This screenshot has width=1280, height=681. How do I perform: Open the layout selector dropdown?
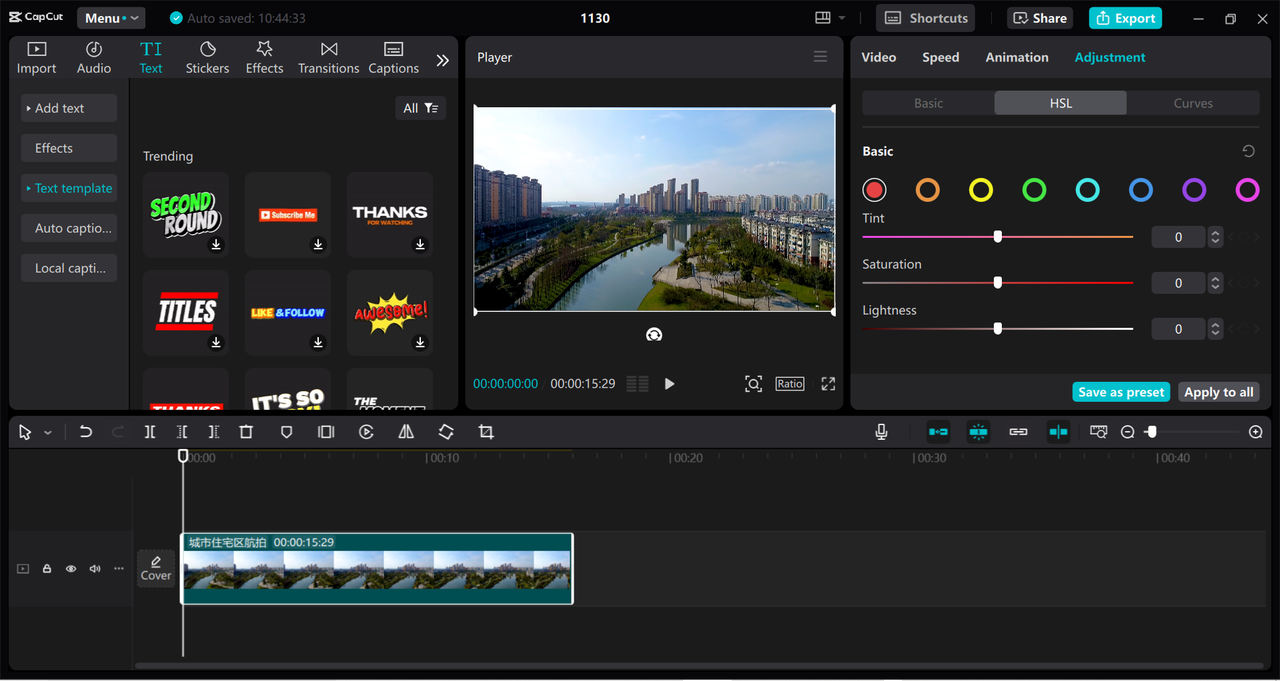coord(830,18)
